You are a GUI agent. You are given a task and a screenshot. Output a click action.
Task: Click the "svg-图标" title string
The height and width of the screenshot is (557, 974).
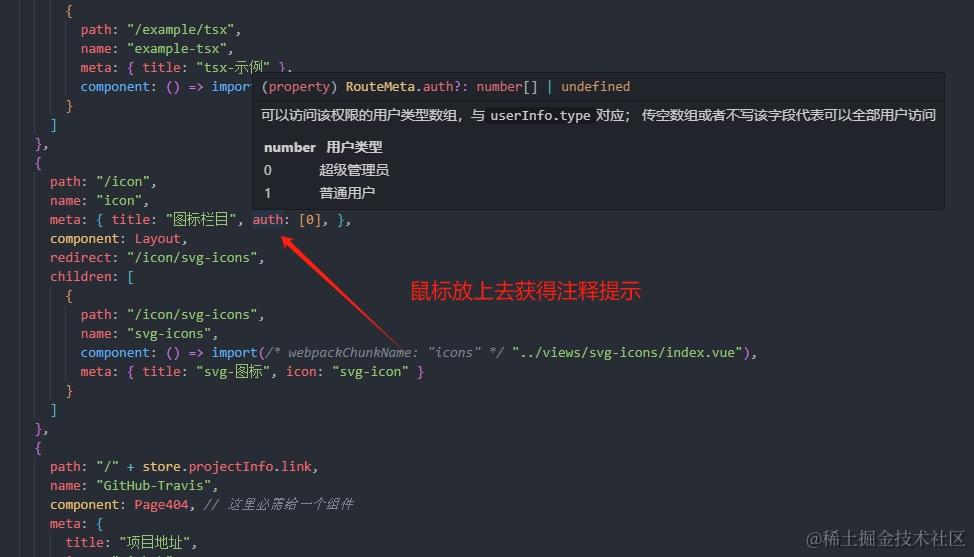tap(233, 371)
